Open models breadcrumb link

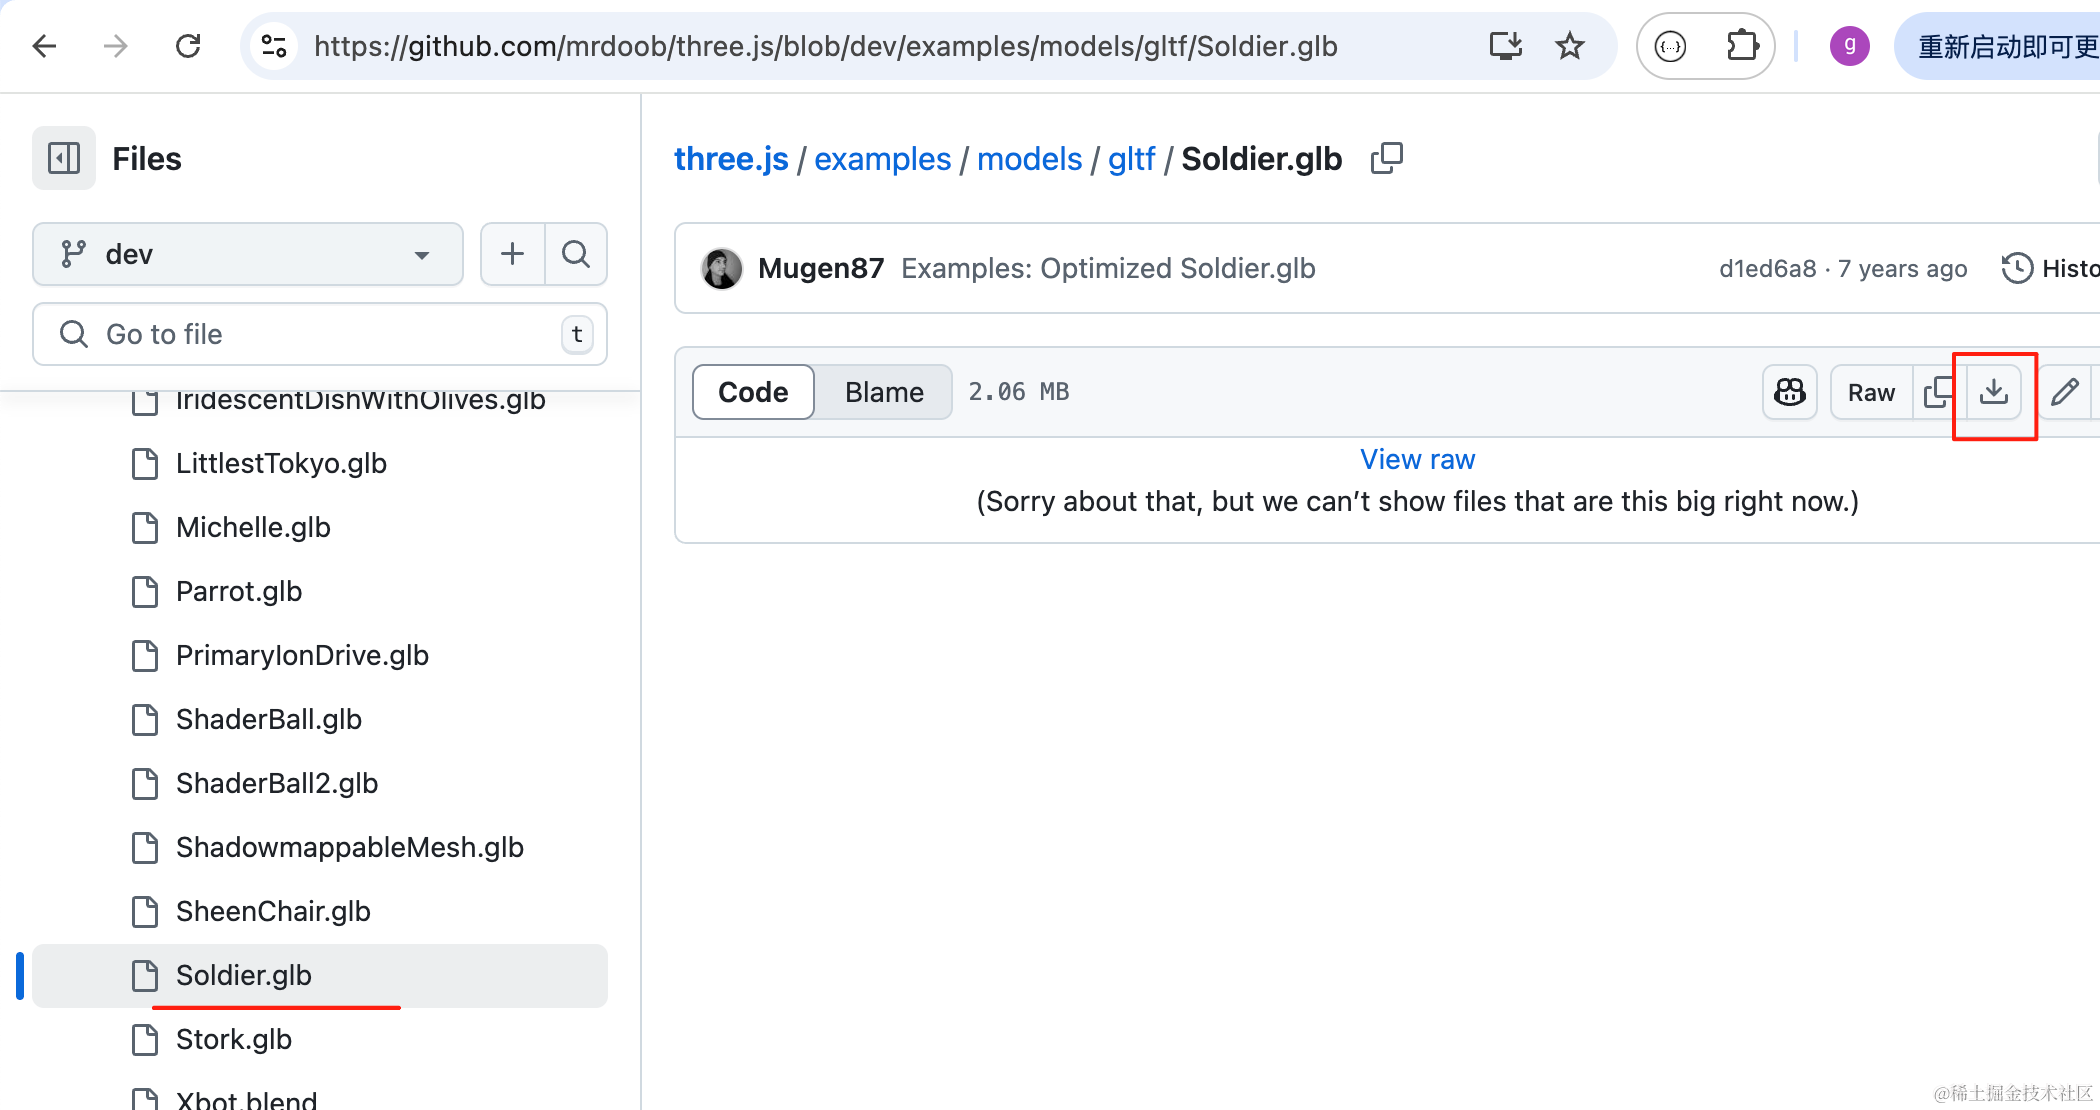(1029, 158)
